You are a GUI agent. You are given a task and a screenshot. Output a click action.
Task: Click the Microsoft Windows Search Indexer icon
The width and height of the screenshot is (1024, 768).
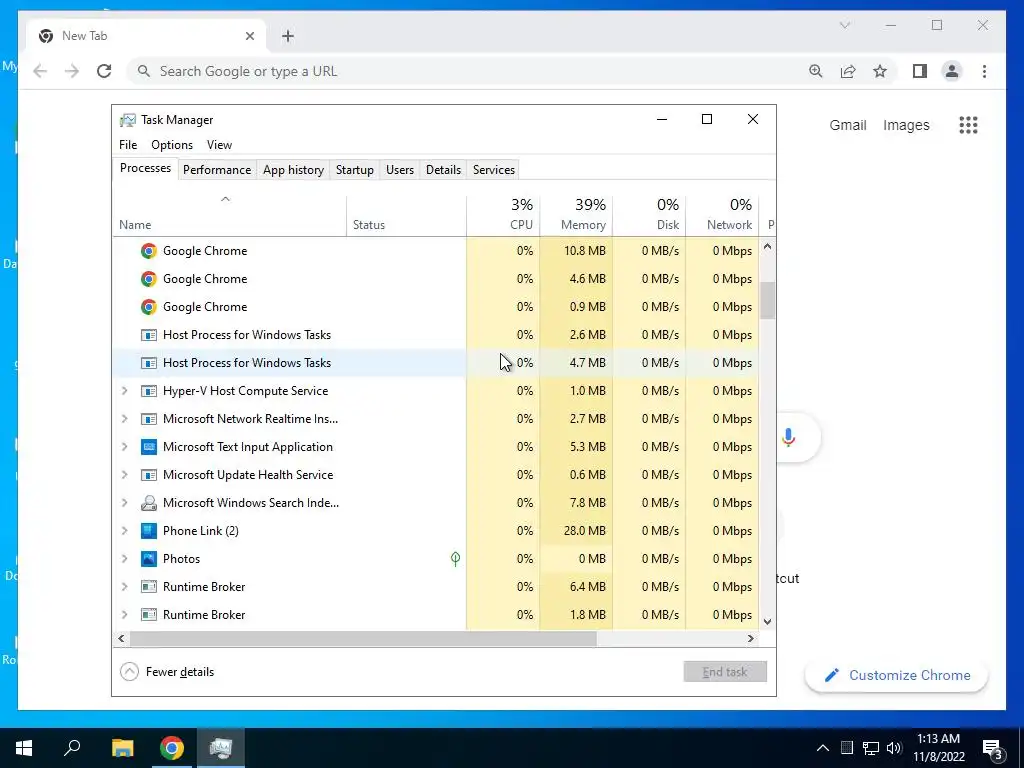149,503
